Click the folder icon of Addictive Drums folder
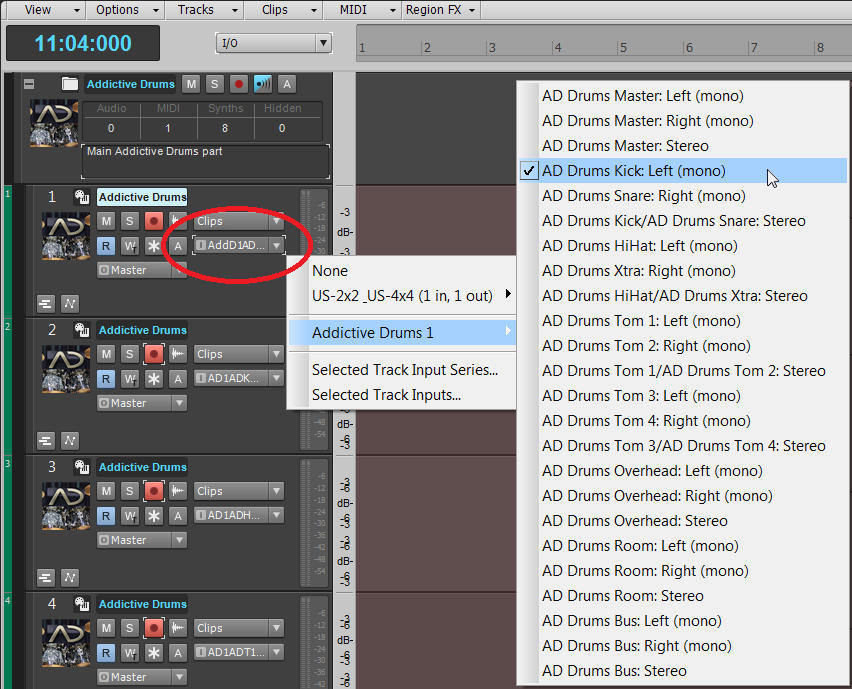Screen dimensions: 852x689 70,84
